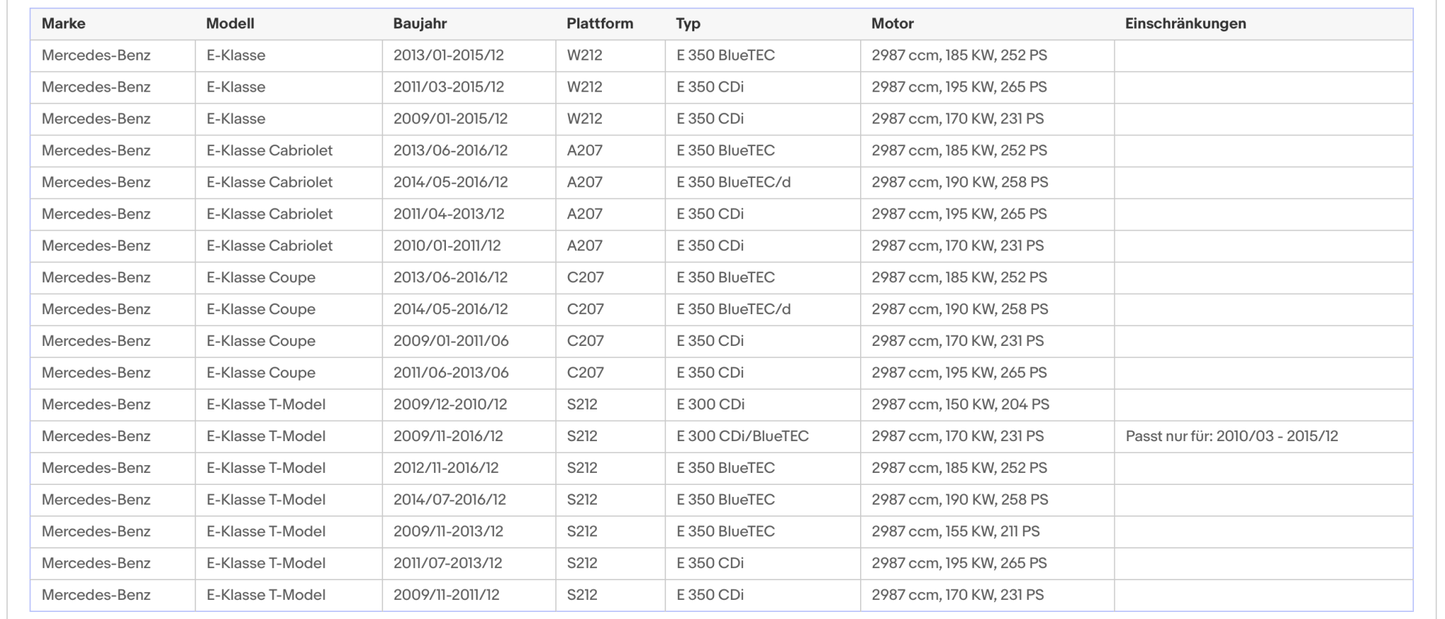The width and height of the screenshot is (1445, 619).
Task: Click the 'Passt nur für: 2010/03 - 2015/12' restriction cell
Action: click(x=1231, y=436)
